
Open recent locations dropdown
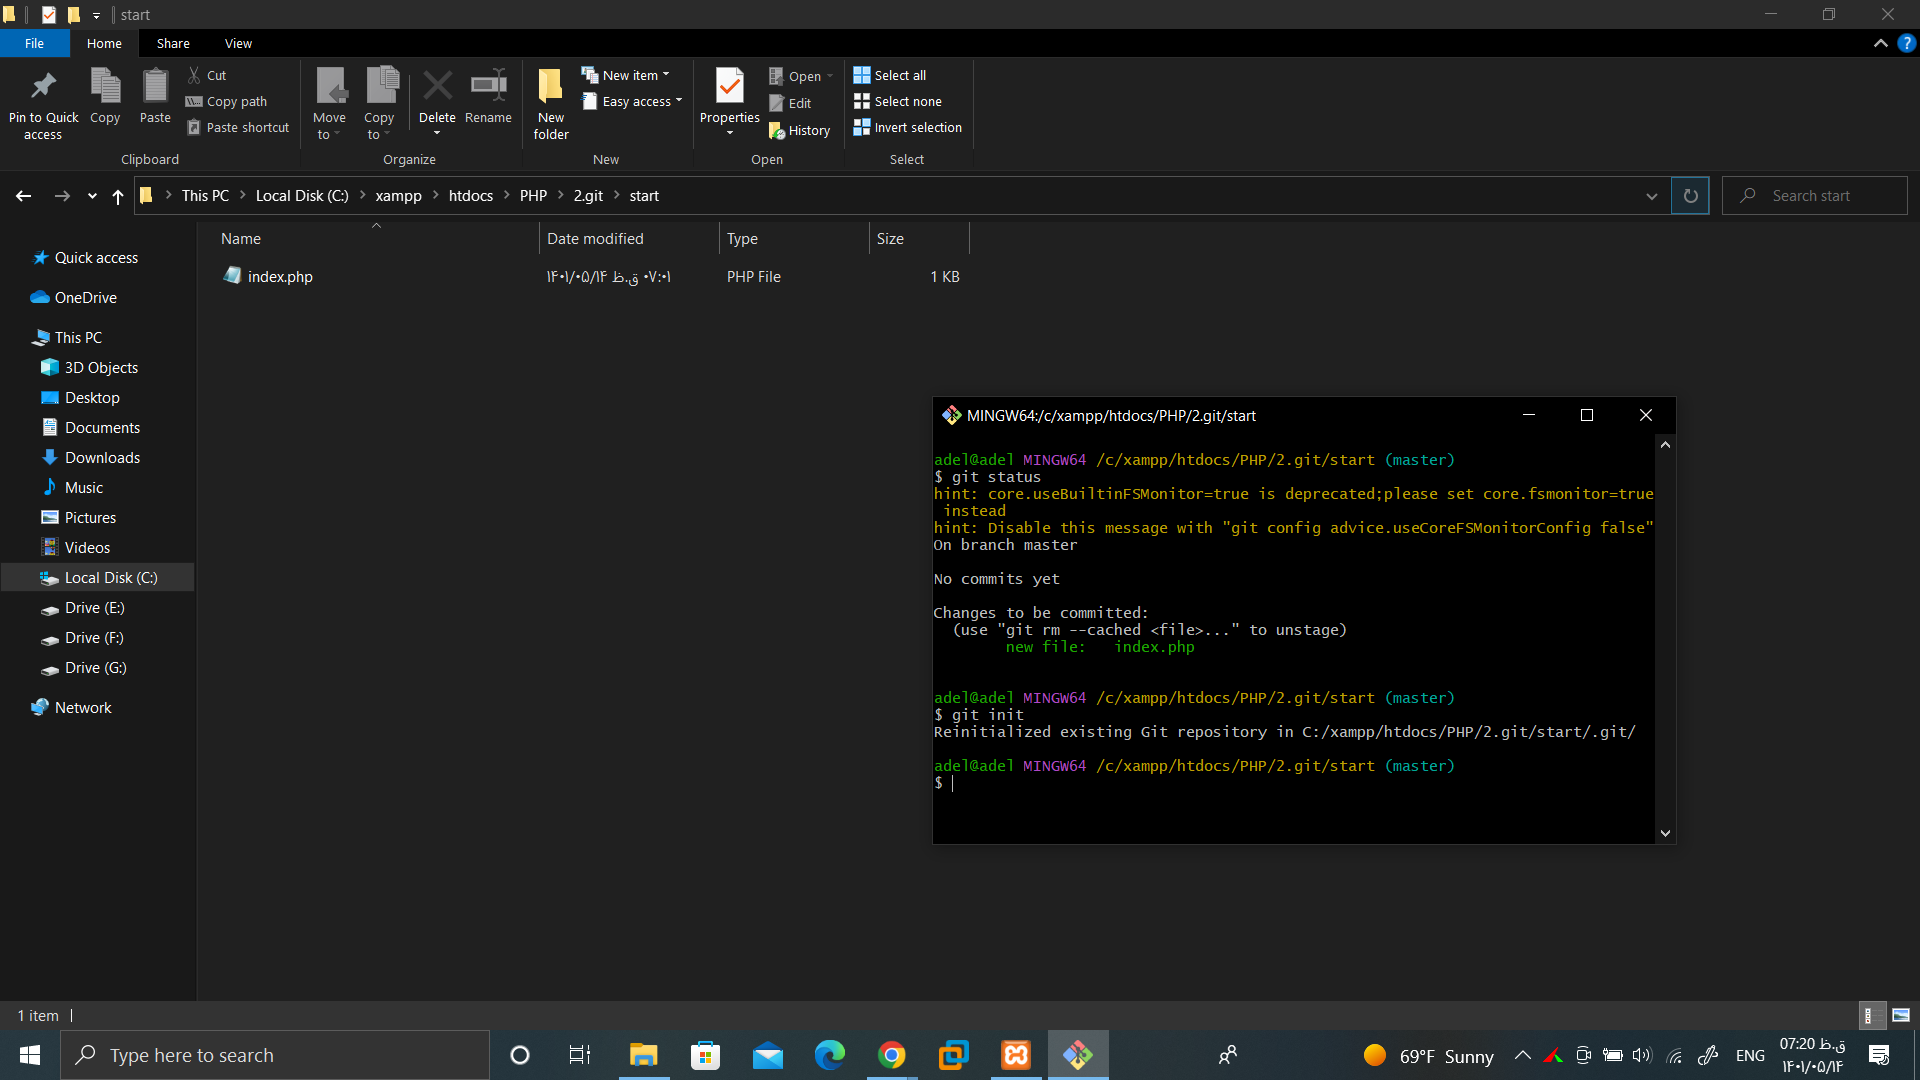(x=92, y=196)
